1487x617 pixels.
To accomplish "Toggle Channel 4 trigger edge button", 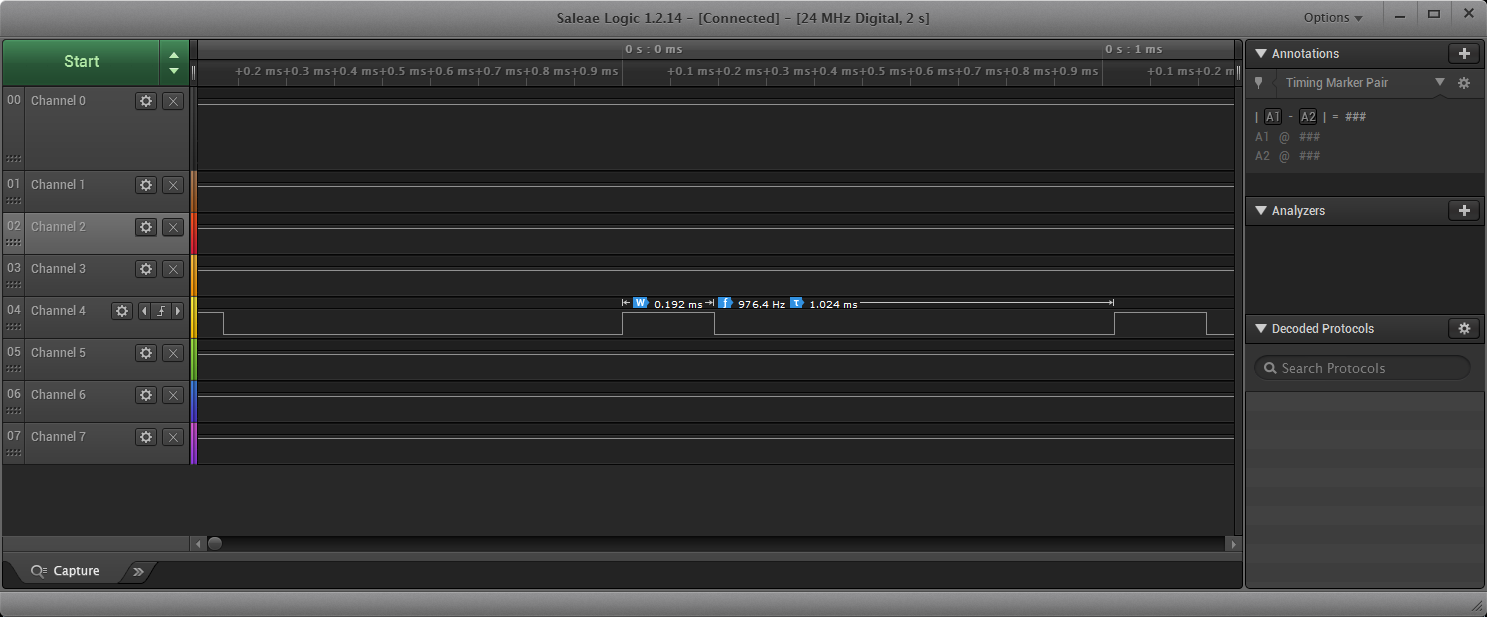I will (x=160, y=311).
